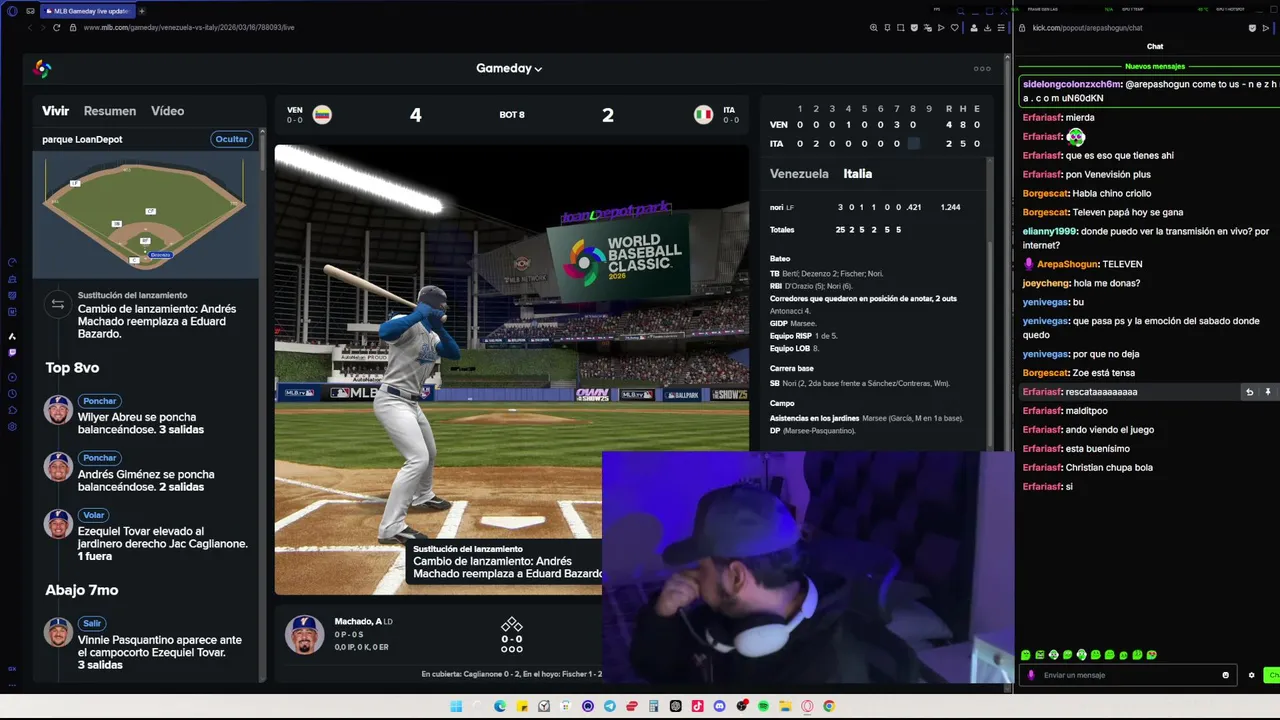Click the ArepaShogun username in chat

click(x=1067, y=264)
